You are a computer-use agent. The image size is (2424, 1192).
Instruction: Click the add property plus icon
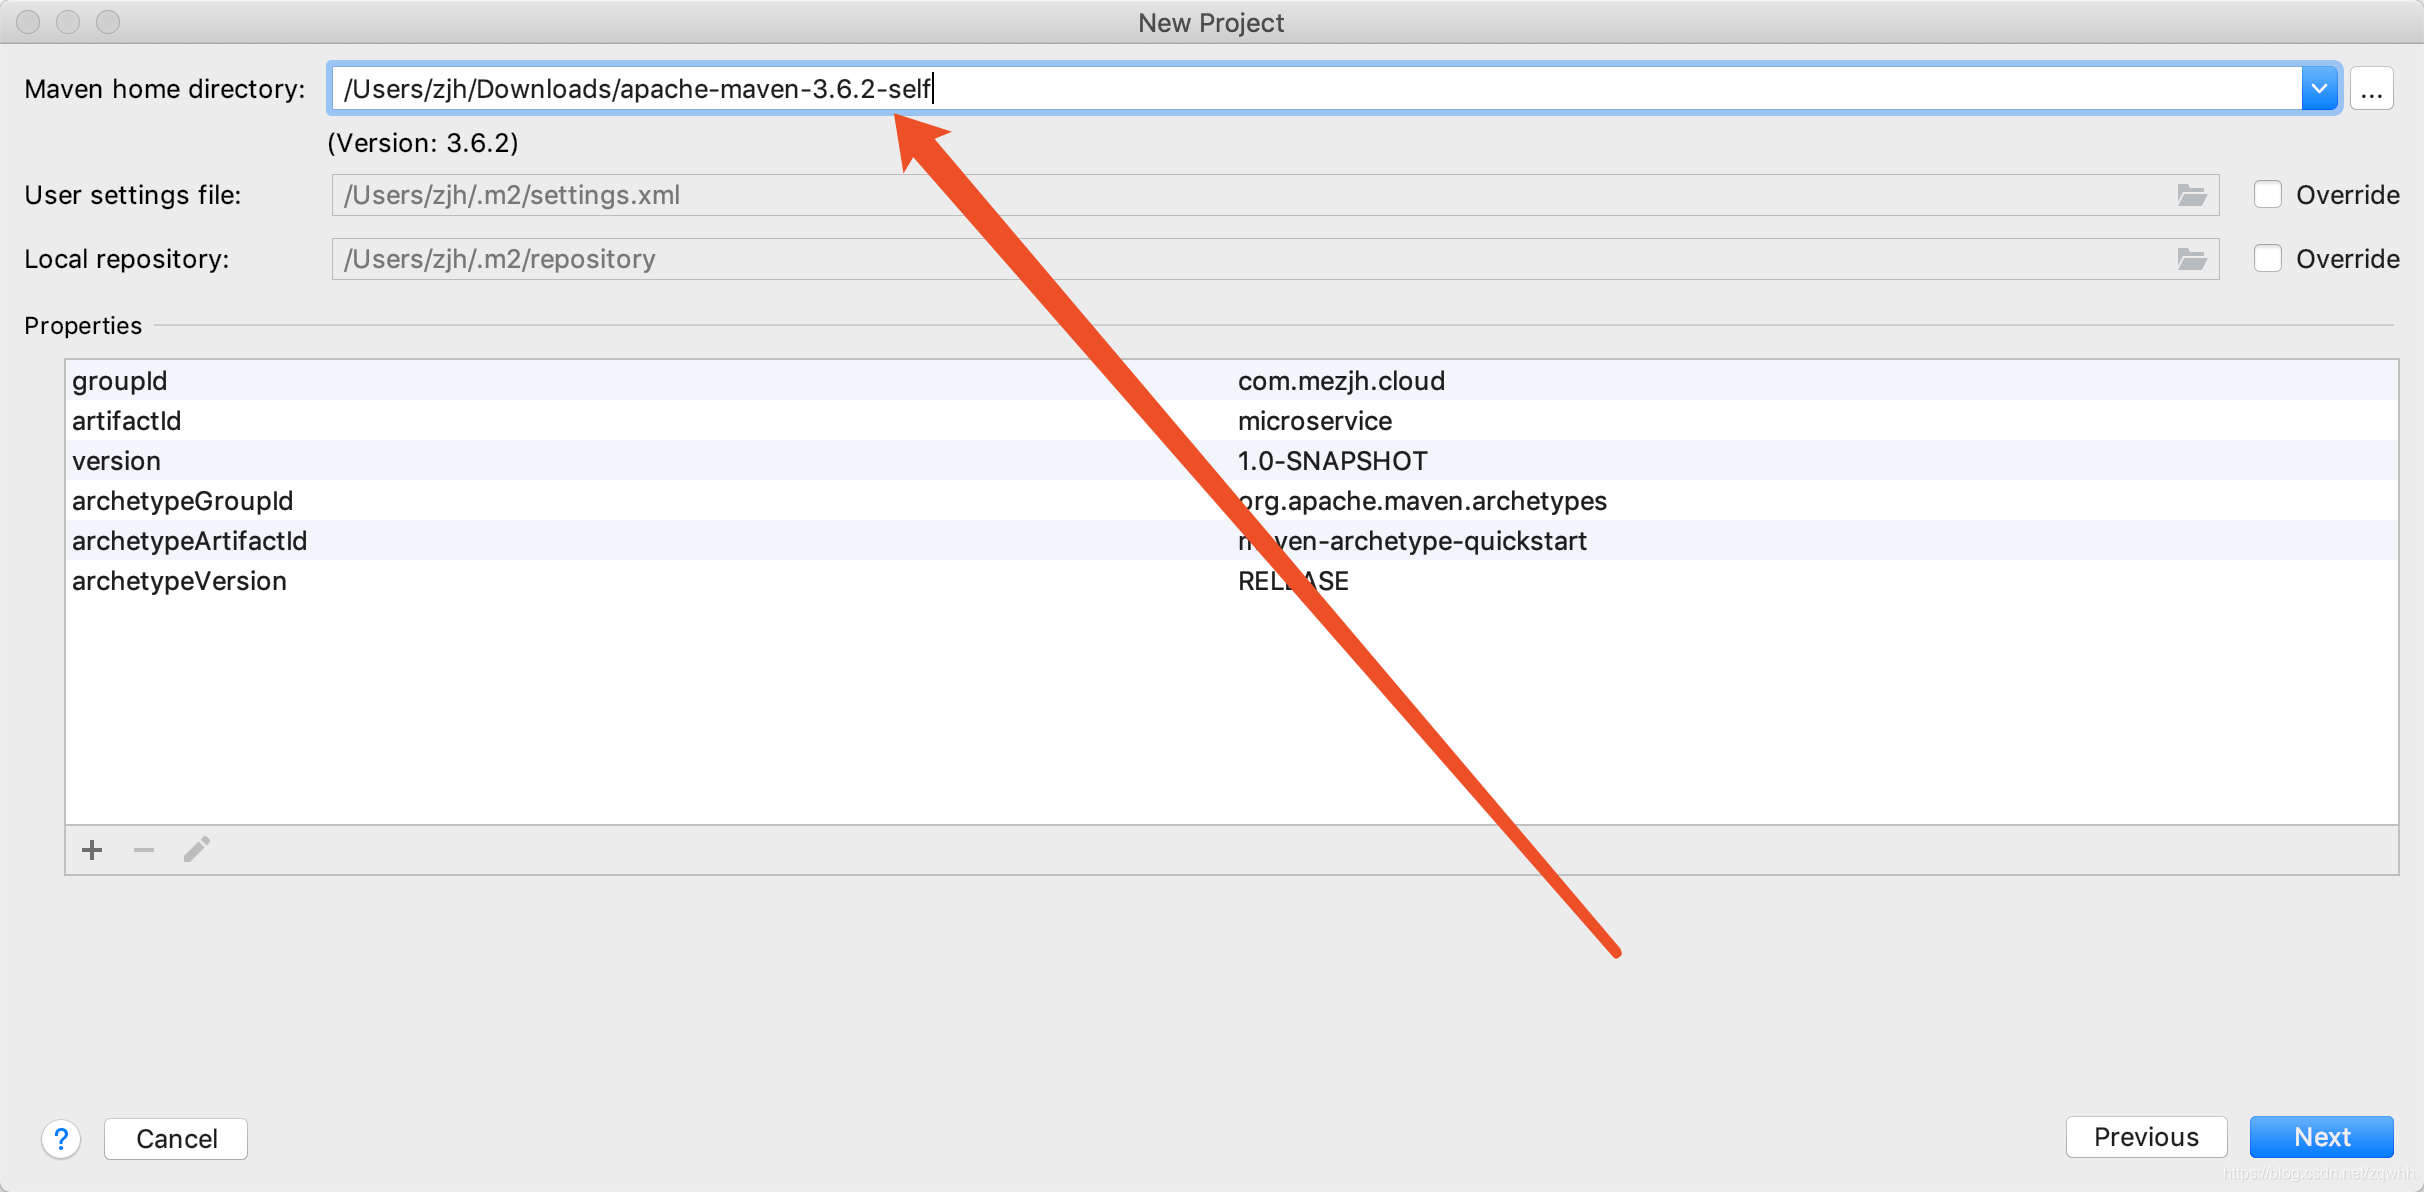(x=90, y=850)
